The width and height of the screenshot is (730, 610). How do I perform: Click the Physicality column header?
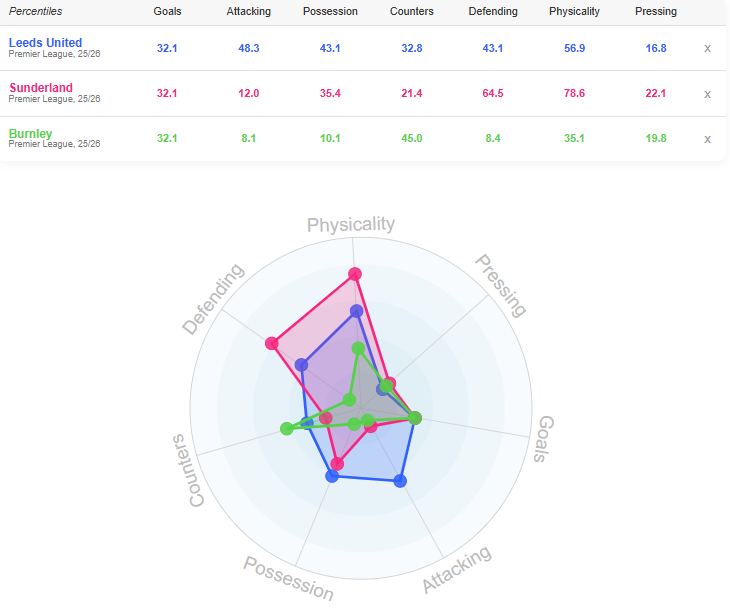click(575, 12)
